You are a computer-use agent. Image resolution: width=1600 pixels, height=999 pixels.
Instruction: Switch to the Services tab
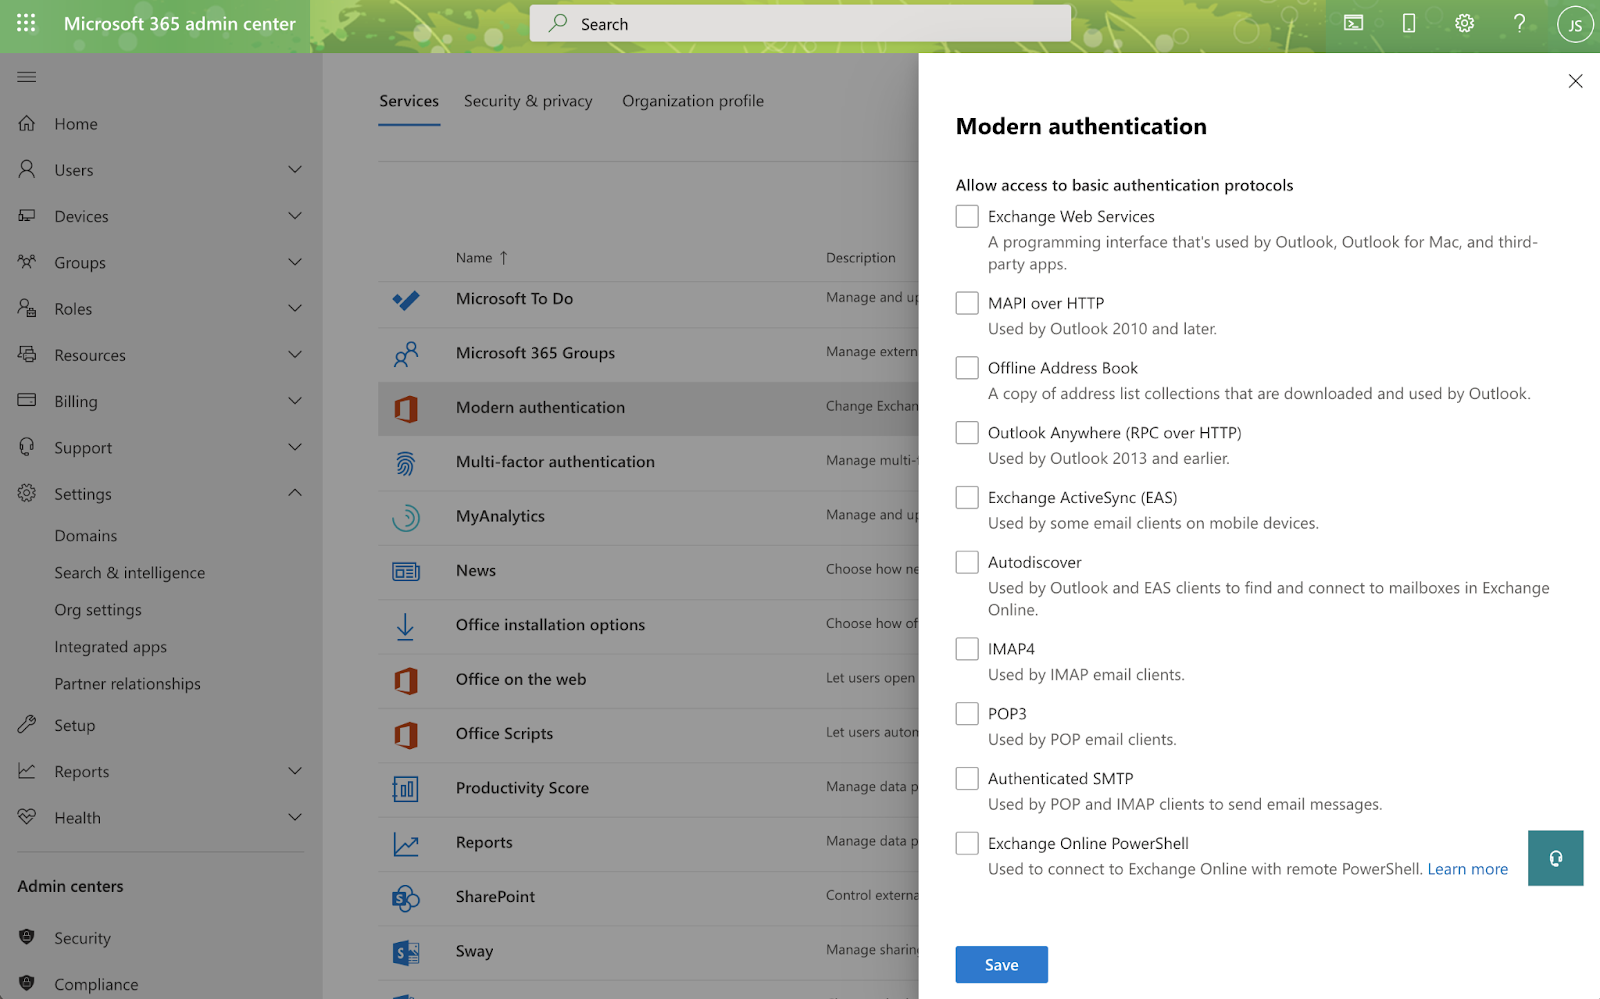coord(409,101)
